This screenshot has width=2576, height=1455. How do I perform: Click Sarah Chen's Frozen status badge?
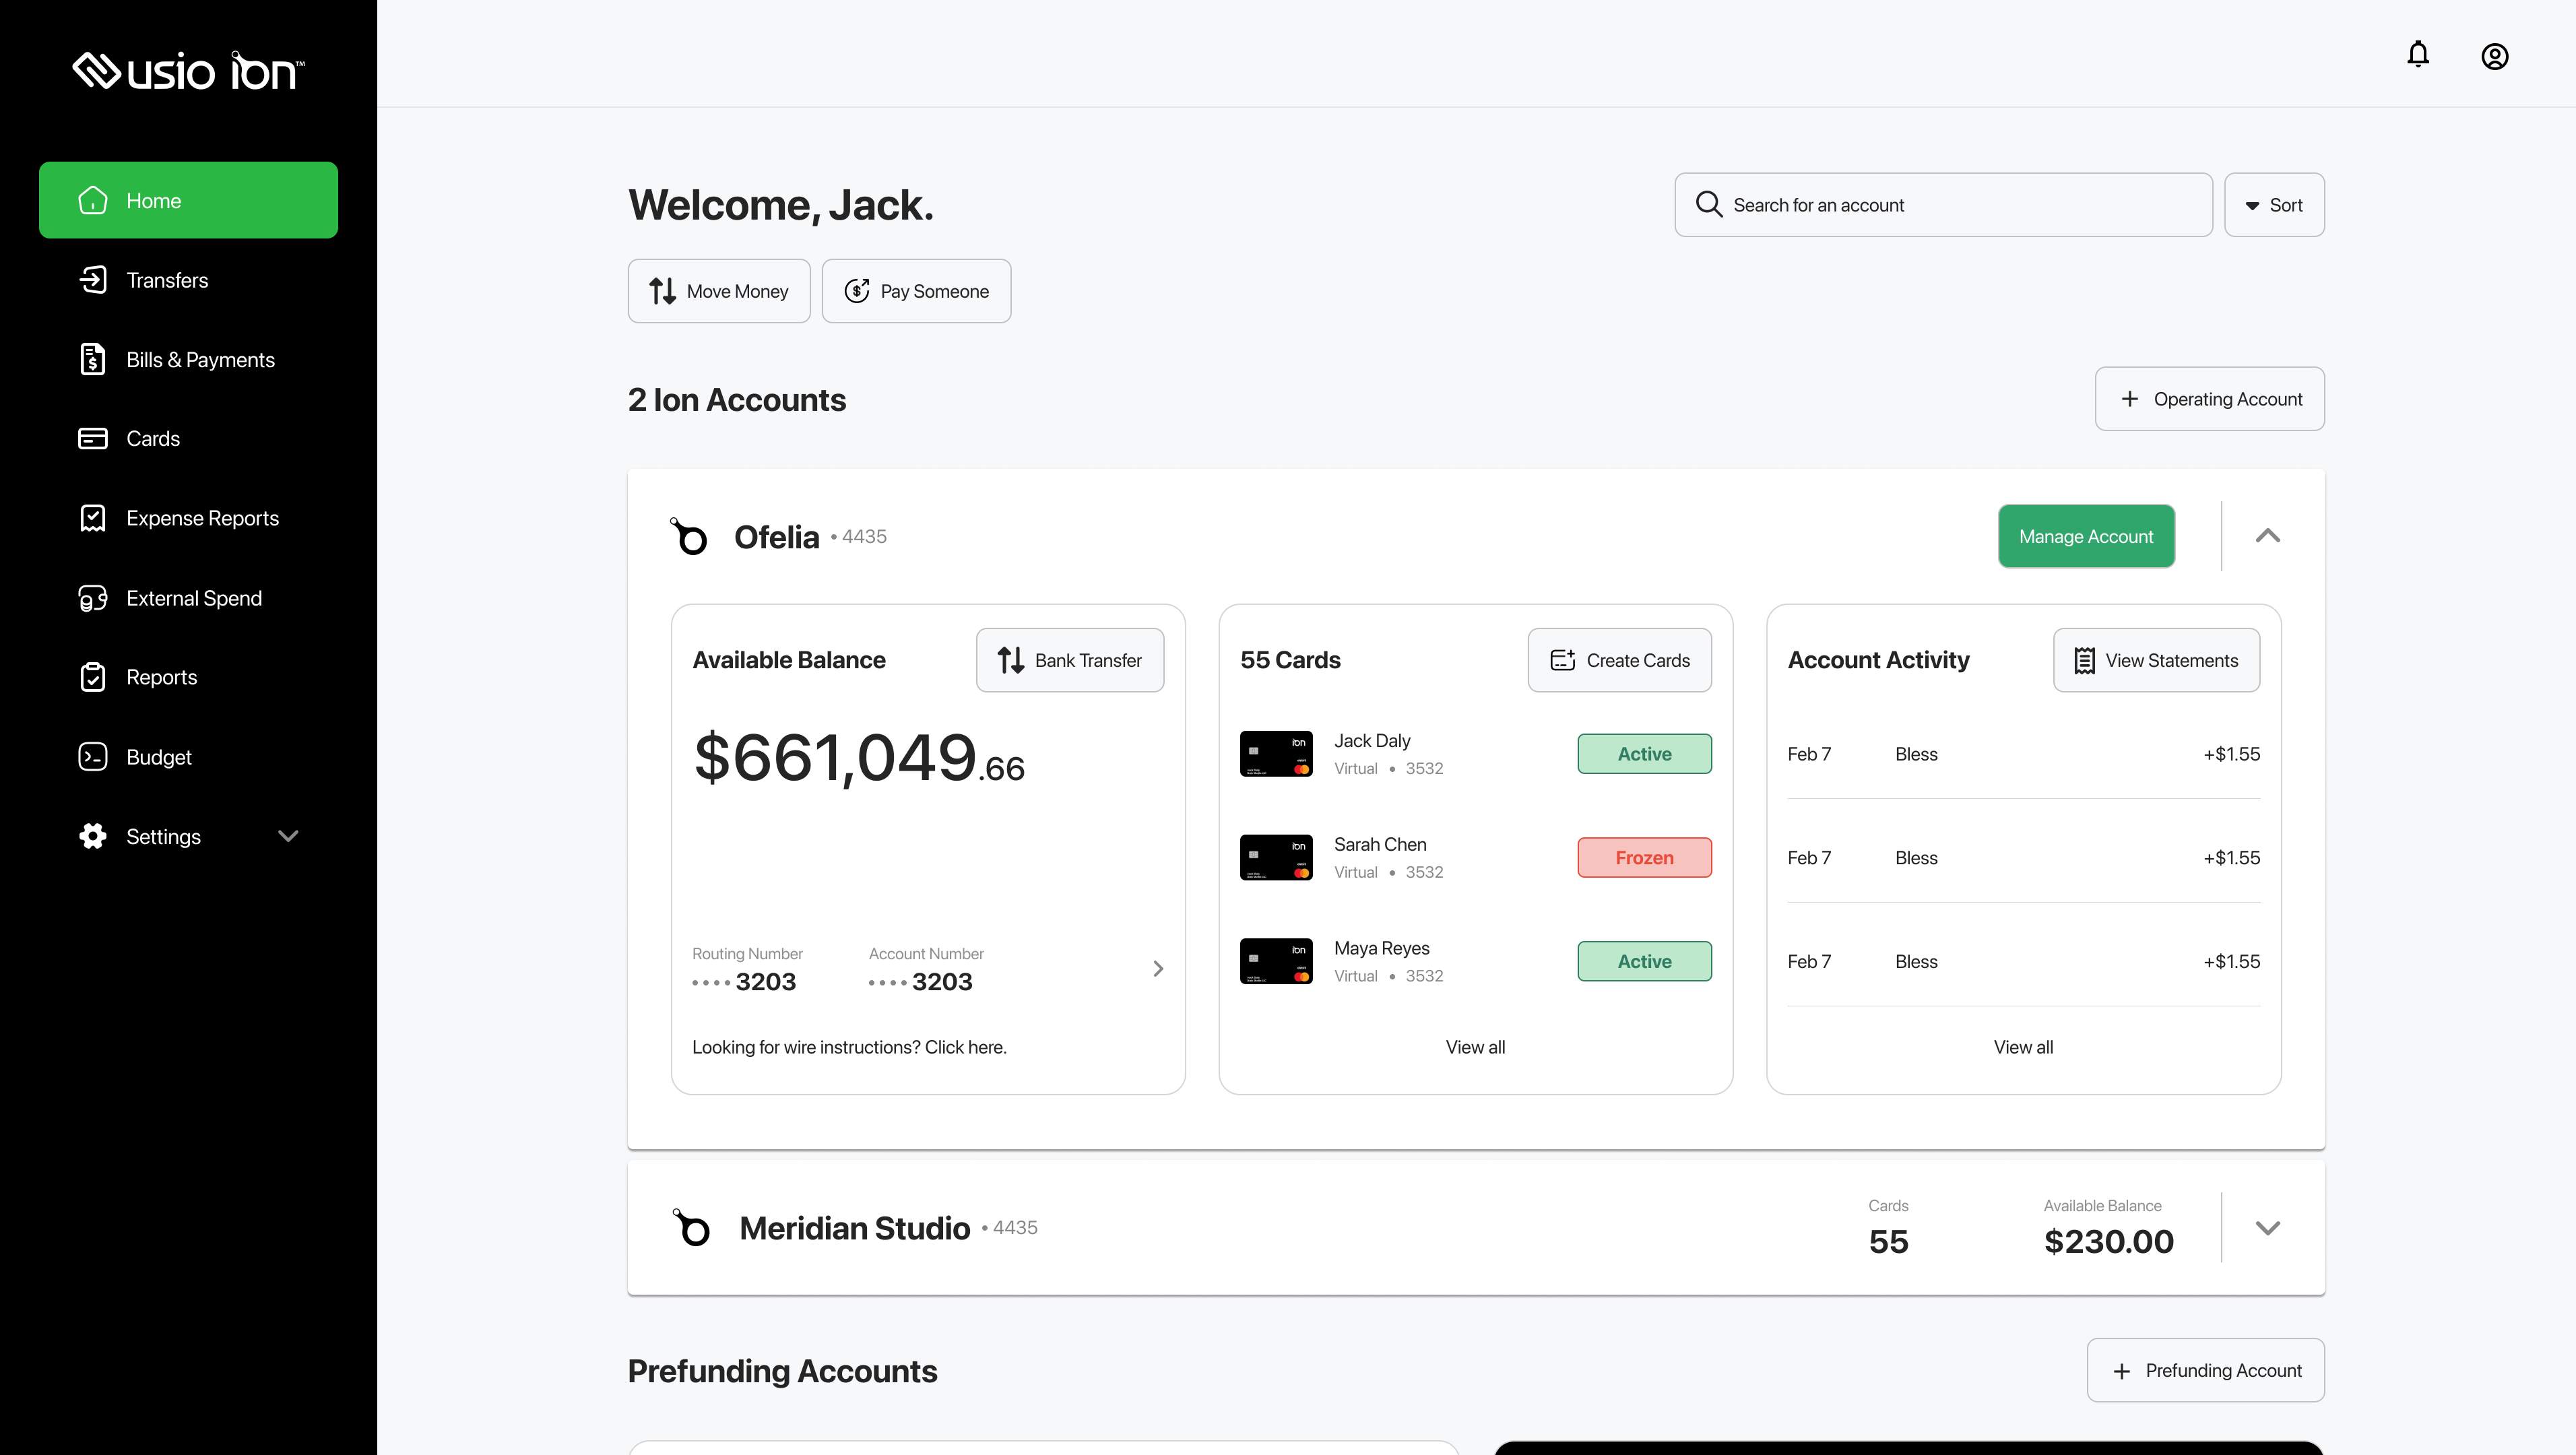click(x=1644, y=858)
